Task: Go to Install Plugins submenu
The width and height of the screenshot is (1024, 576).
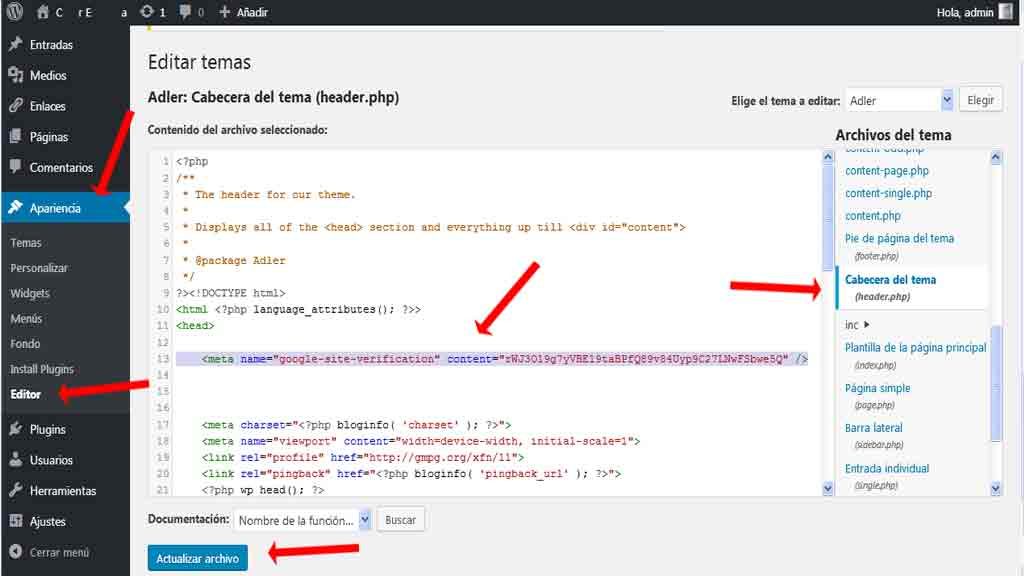Action: [42, 369]
